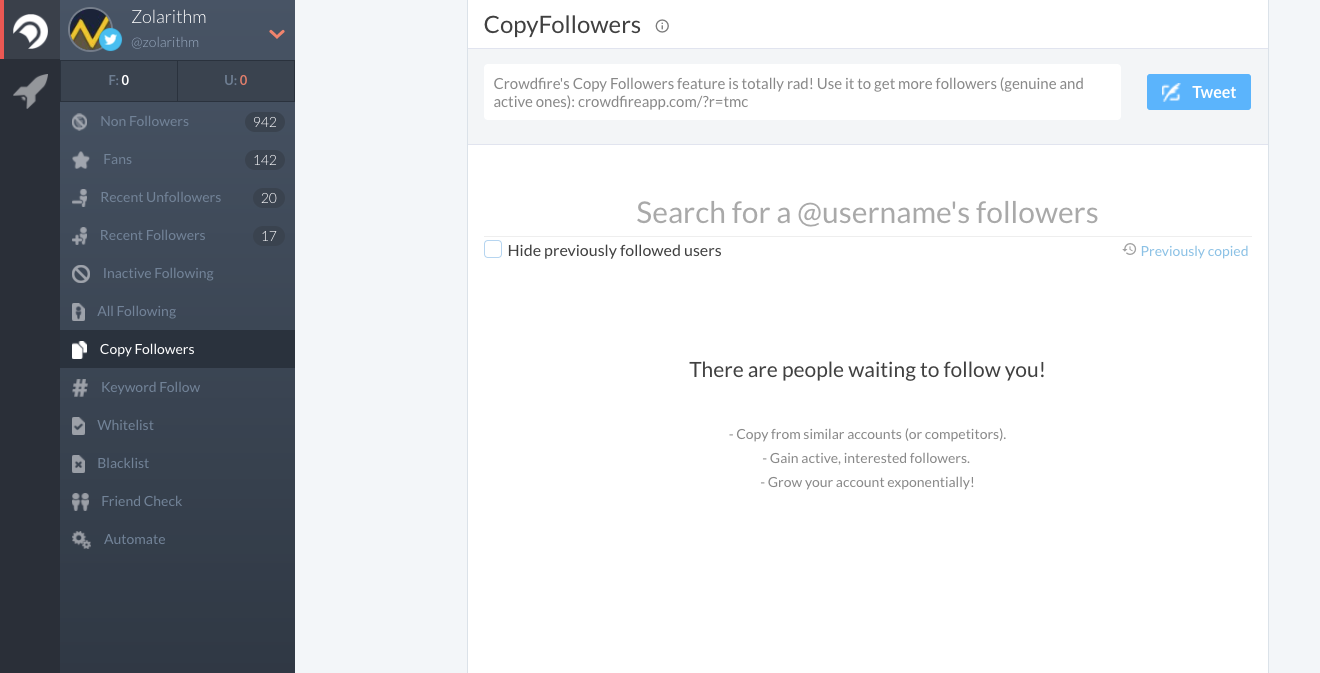1320x673 pixels.
Task: Open the Whitelist page
Action: click(x=177, y=425)
